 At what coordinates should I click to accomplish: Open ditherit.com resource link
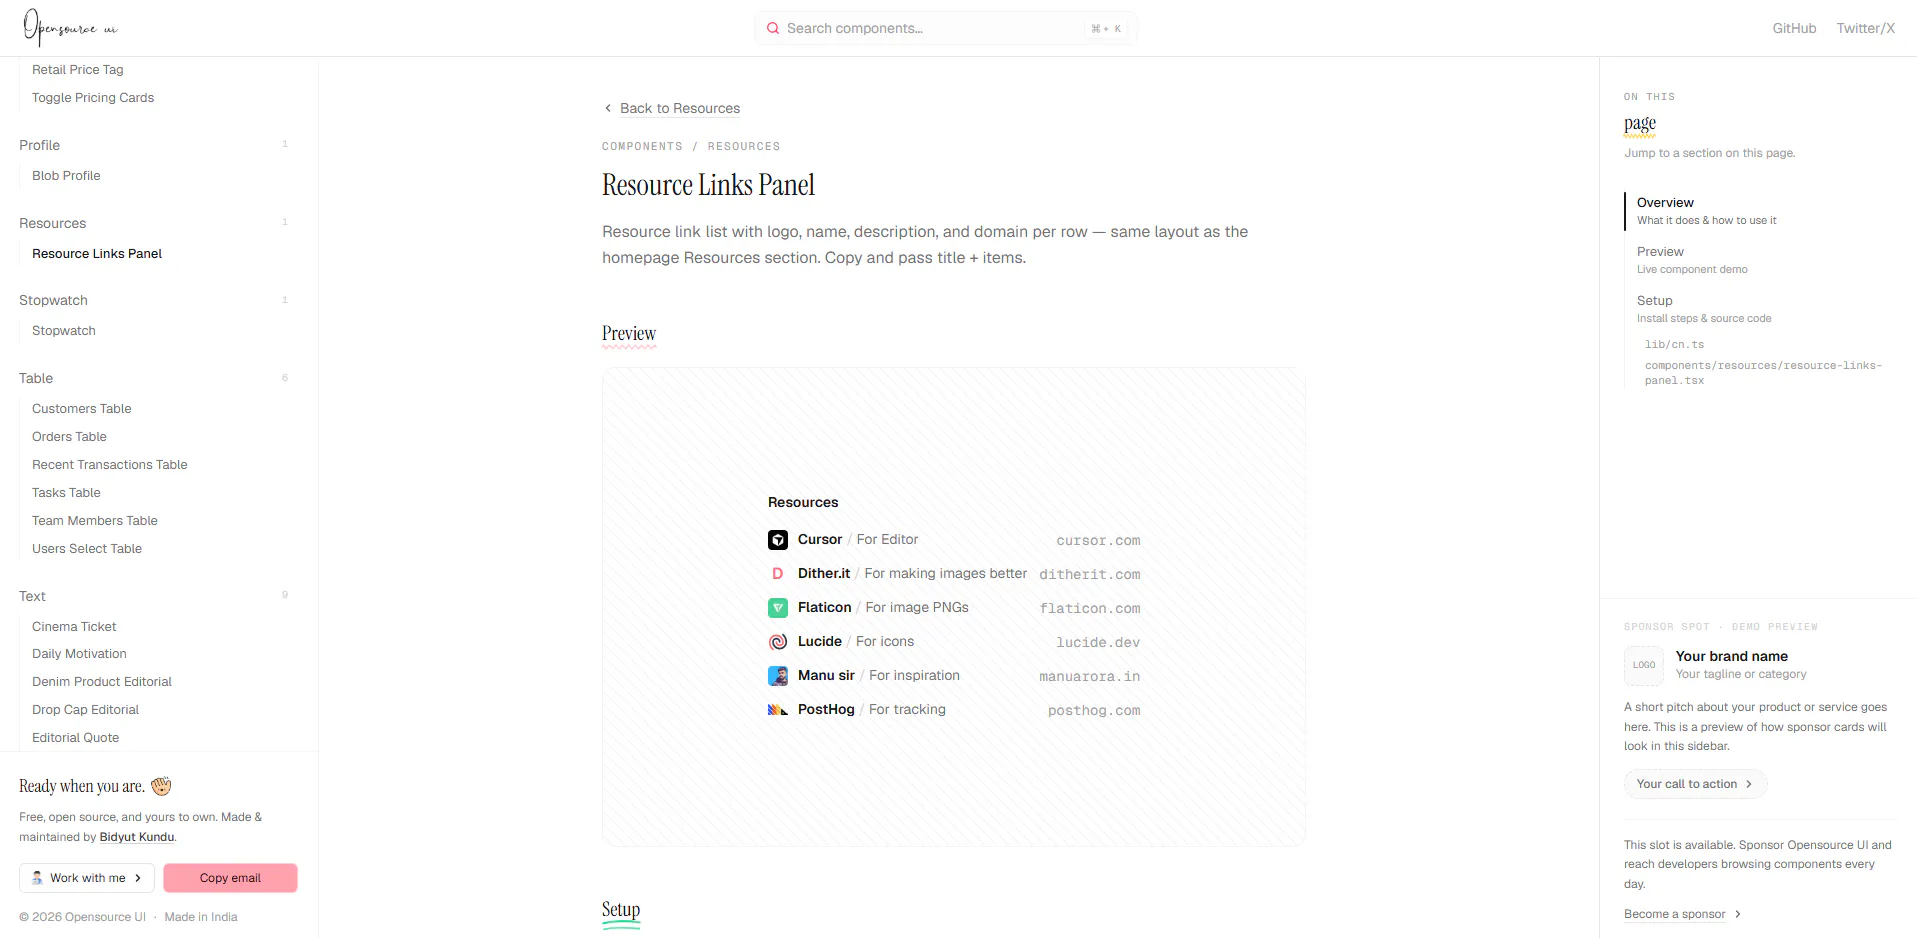click(1089, 574)
